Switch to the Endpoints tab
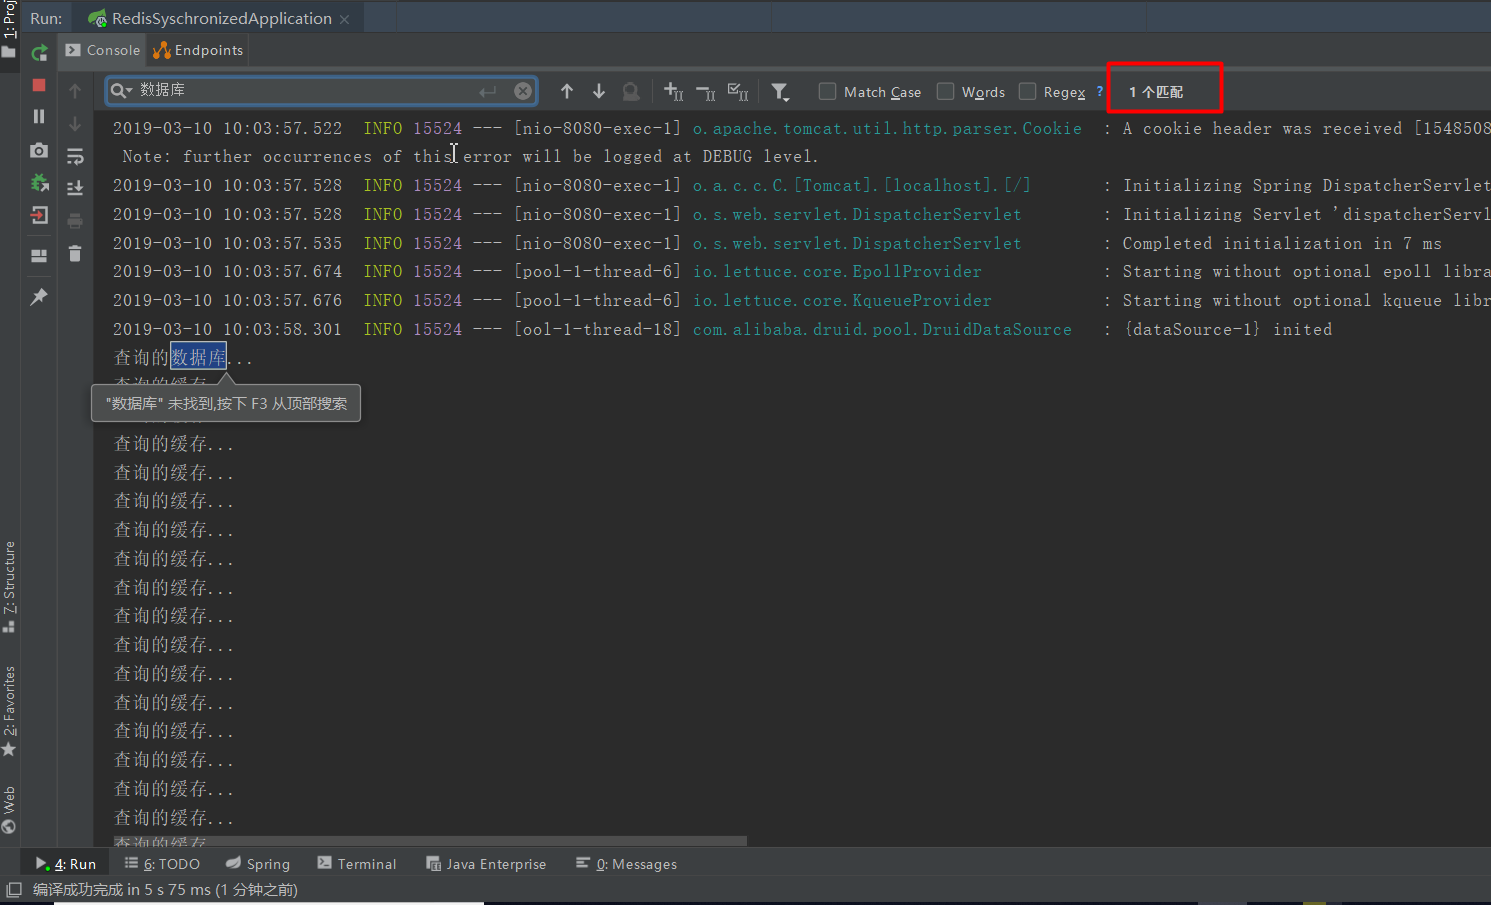Image resolution: width=1491 pixels, height=905 pixels. click(x=198, y=50)
